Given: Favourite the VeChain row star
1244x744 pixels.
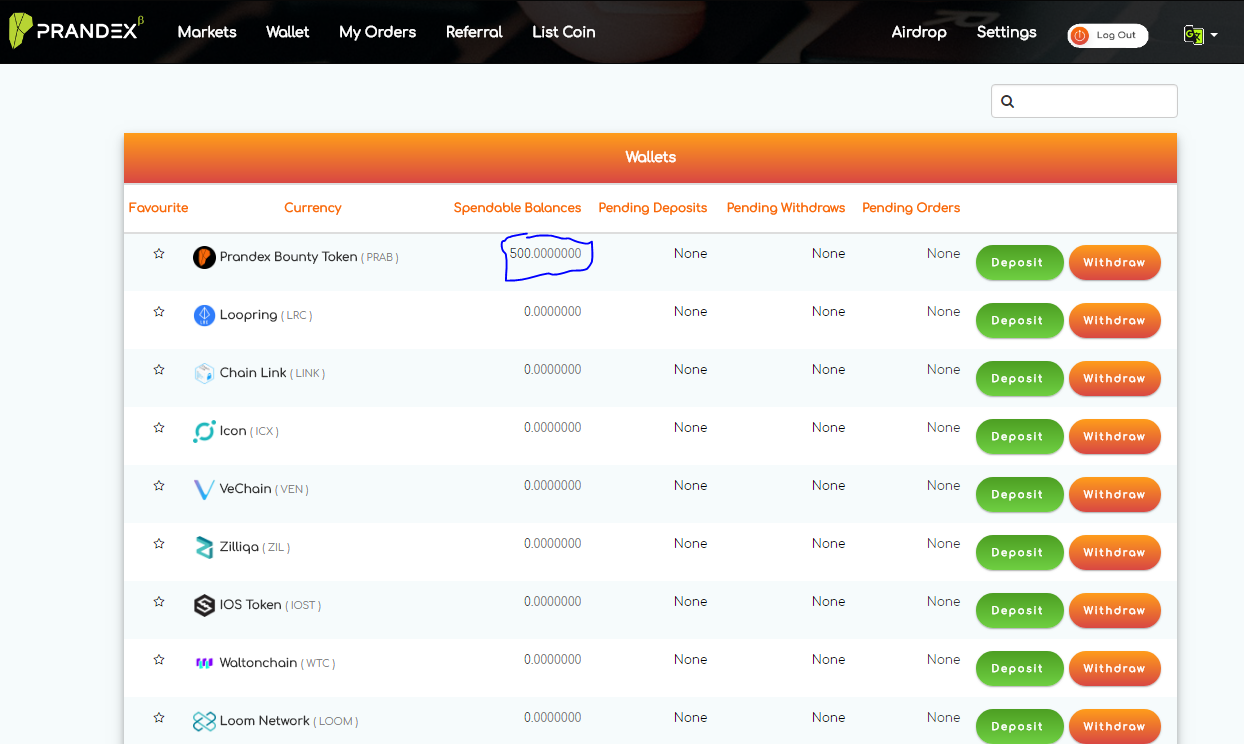Looking at the screenshot, I should pyautogui.click(x=158, y=486).
